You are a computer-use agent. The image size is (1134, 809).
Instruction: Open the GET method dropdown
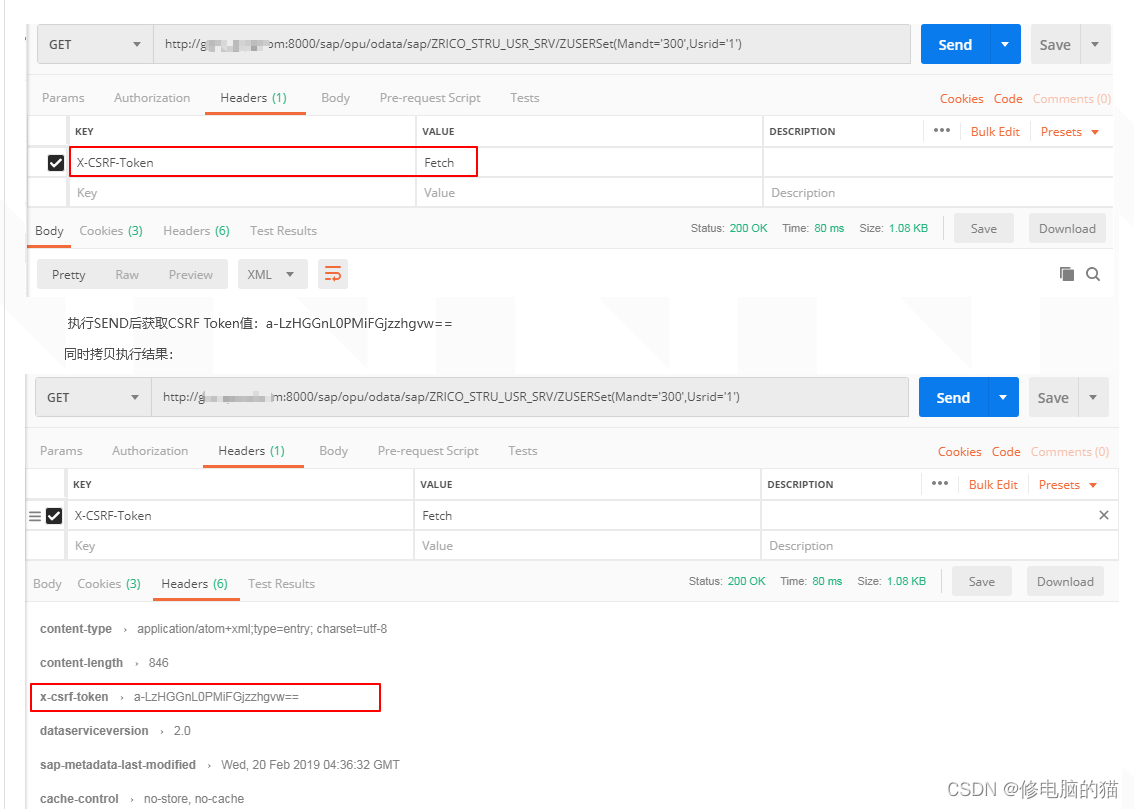(x=94, y=44)
